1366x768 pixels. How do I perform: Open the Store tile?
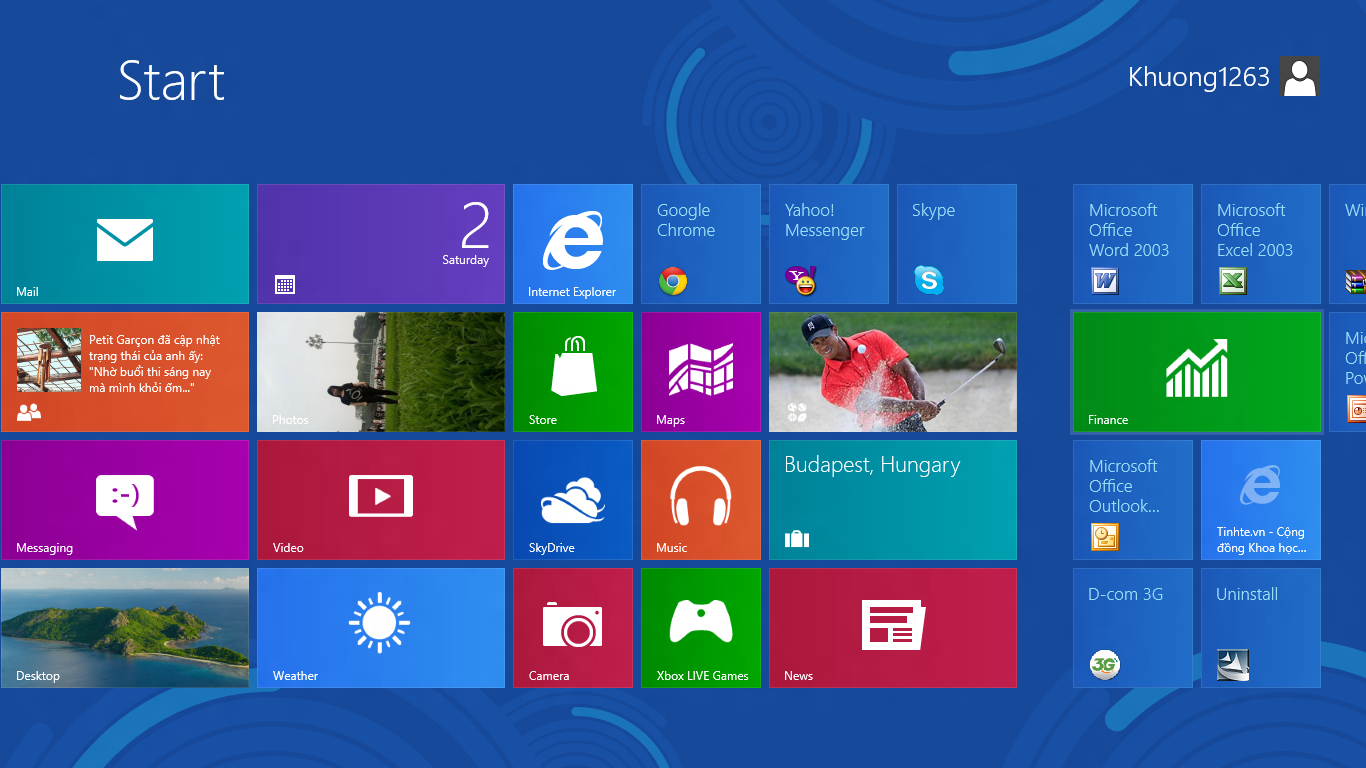pos(573,372)
